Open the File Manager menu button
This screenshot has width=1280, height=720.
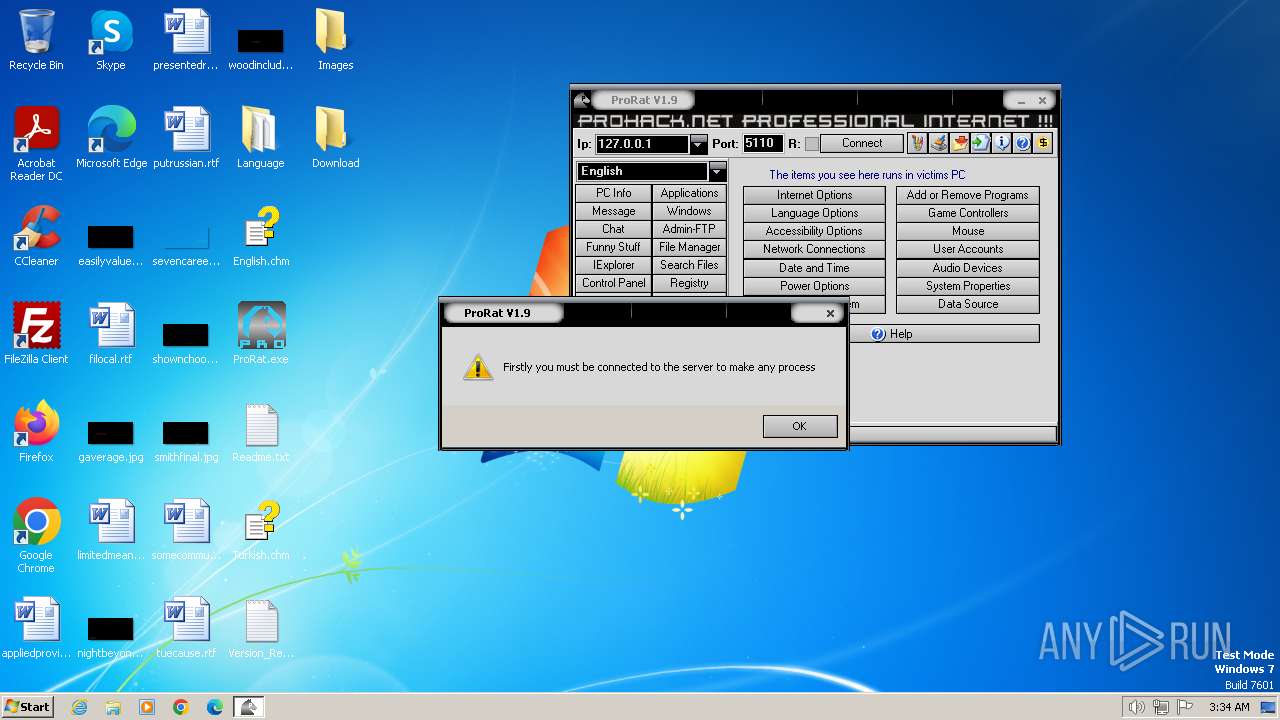click(x=689, y=248)
